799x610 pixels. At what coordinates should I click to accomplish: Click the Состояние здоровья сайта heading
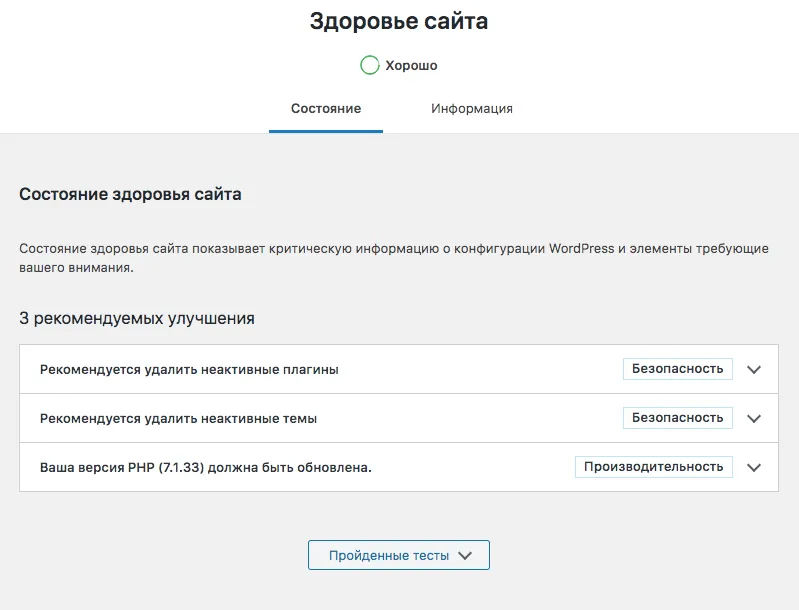point(130,194)
